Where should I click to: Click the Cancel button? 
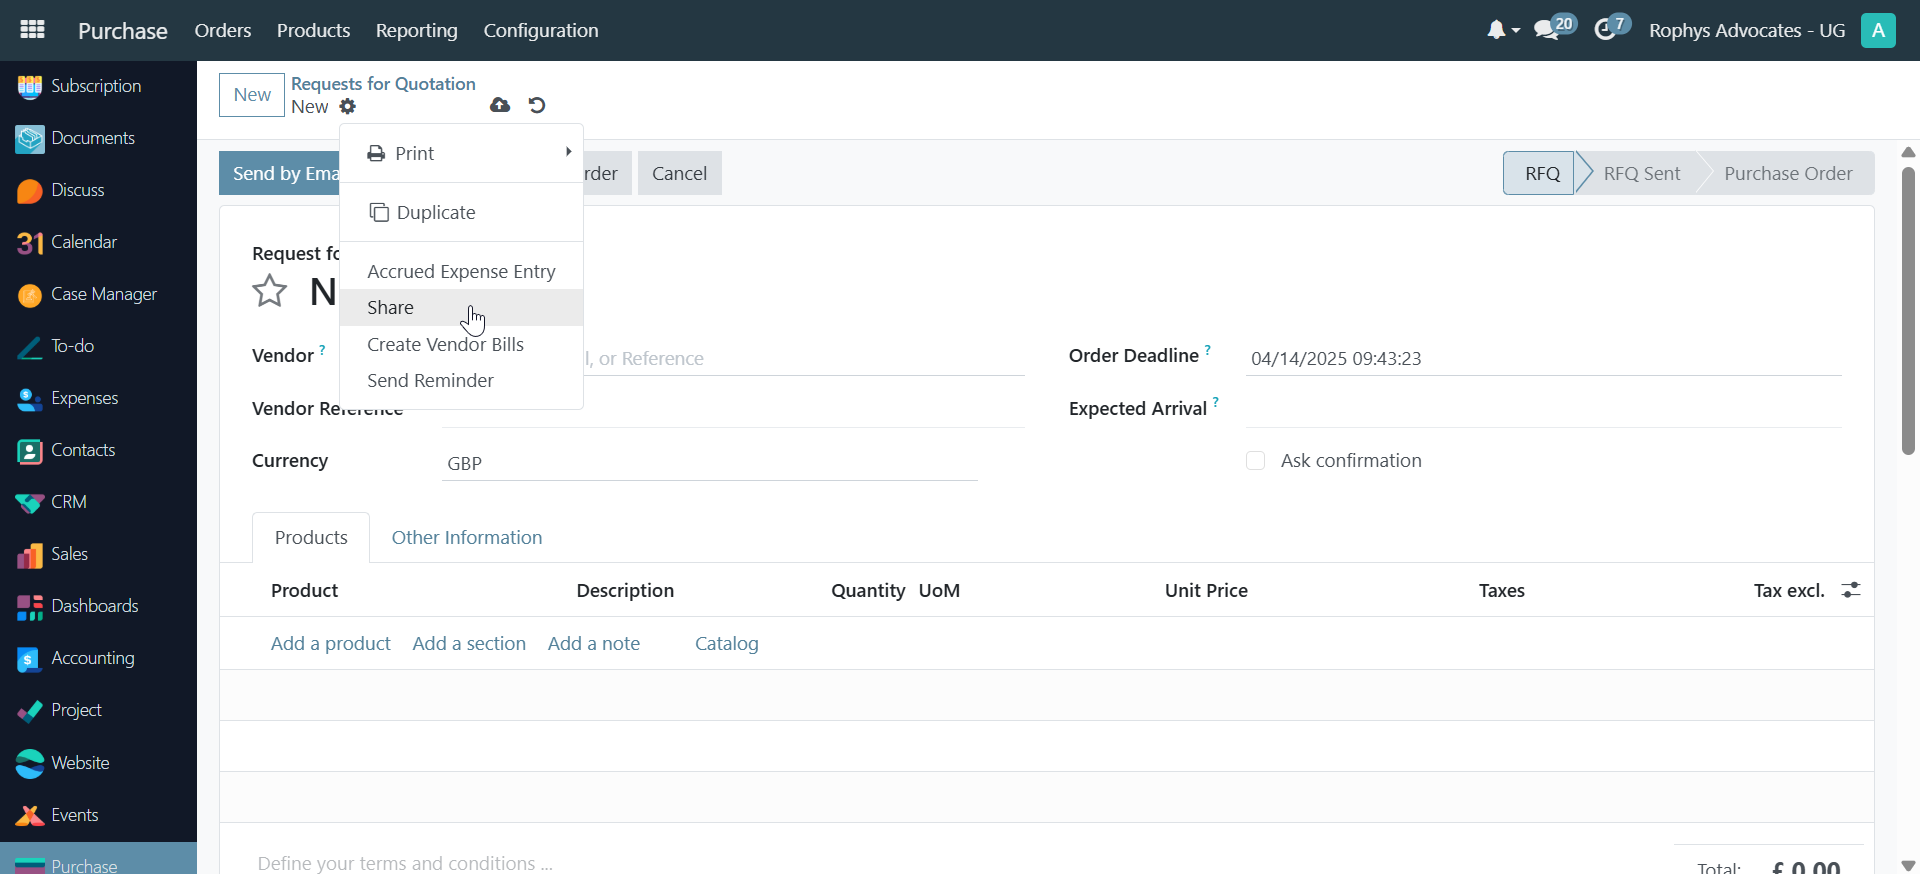679,173
